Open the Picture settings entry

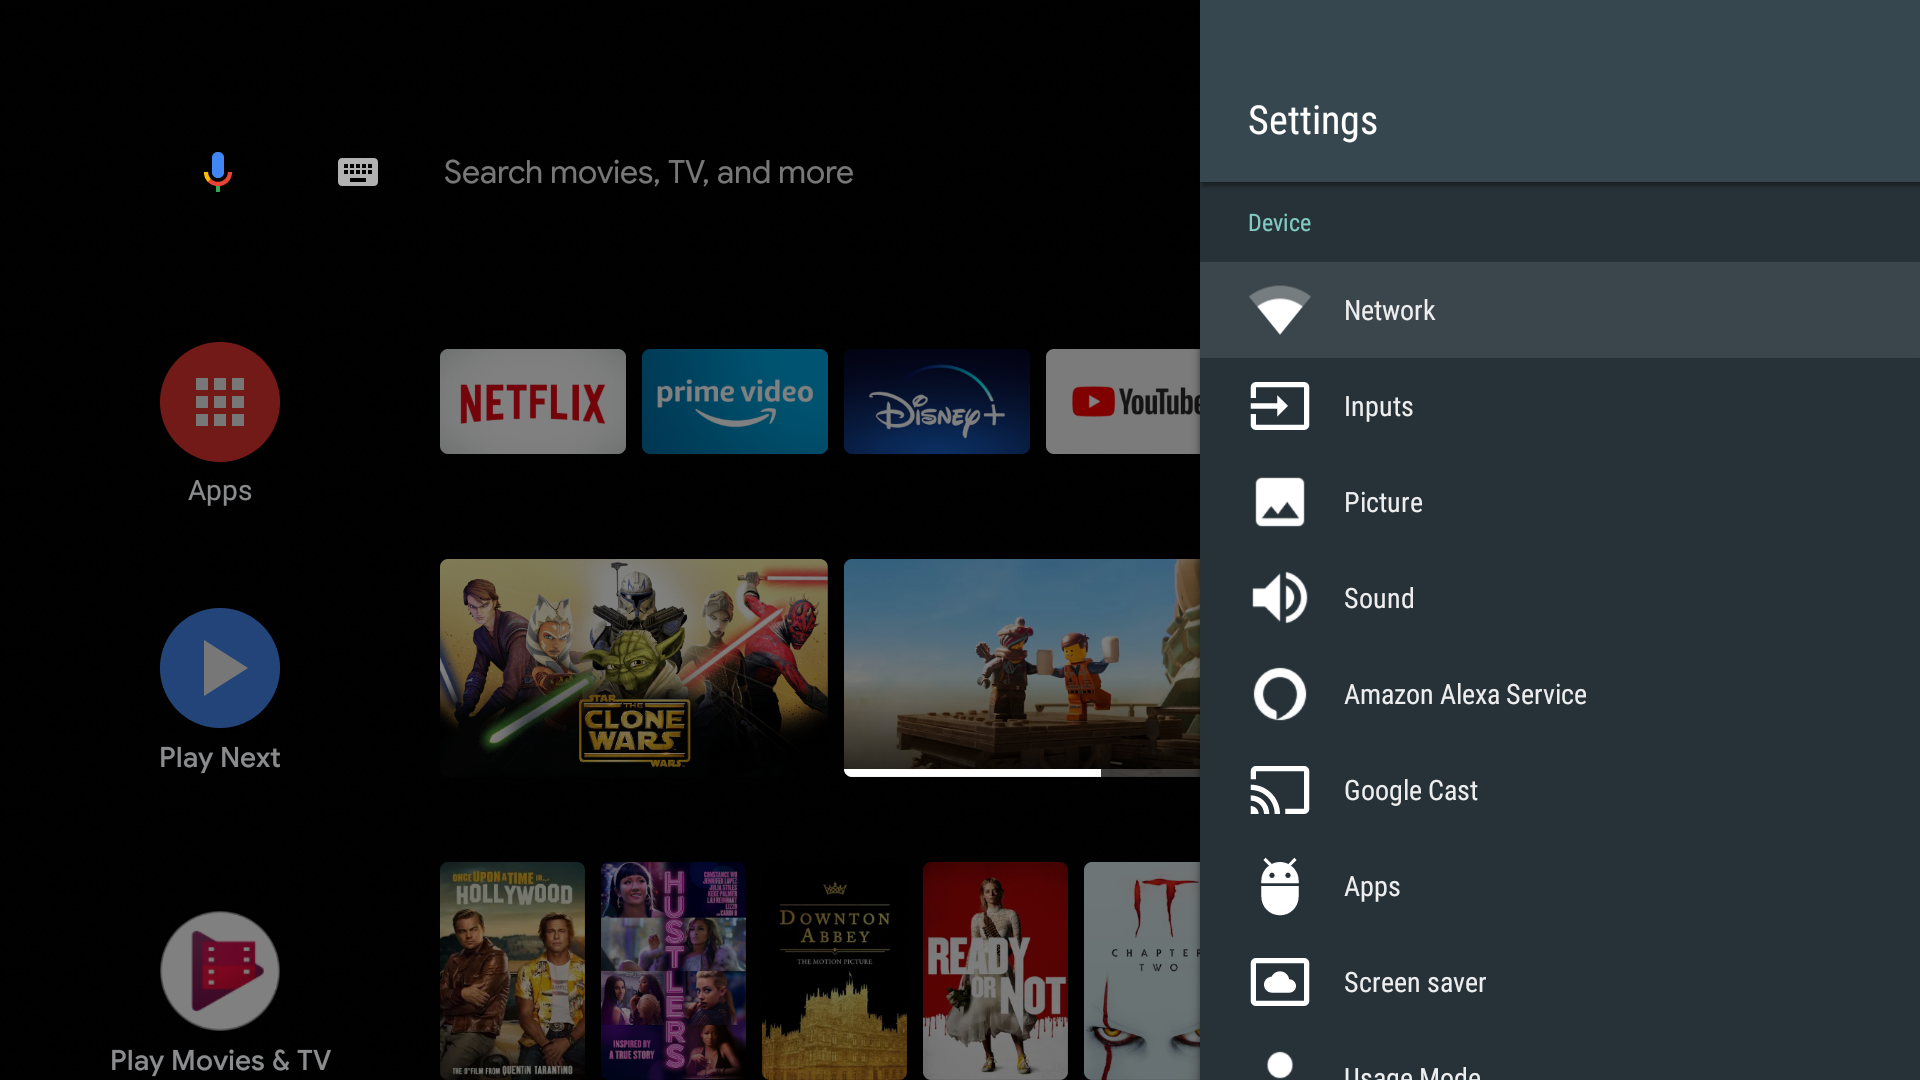1560,502
